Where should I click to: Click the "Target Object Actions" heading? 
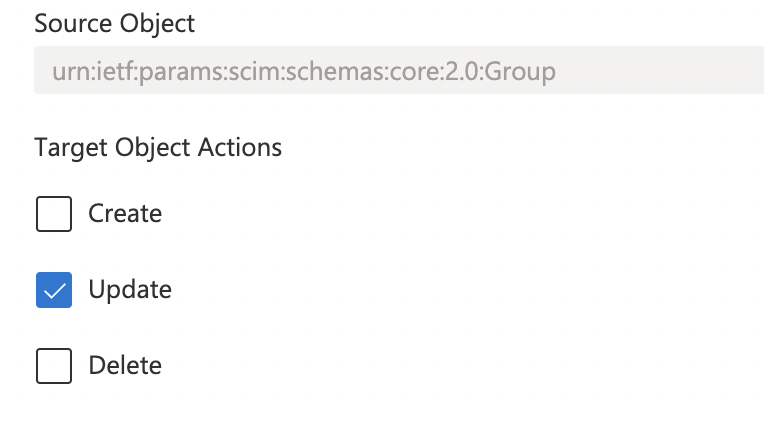tap(158, 148)
